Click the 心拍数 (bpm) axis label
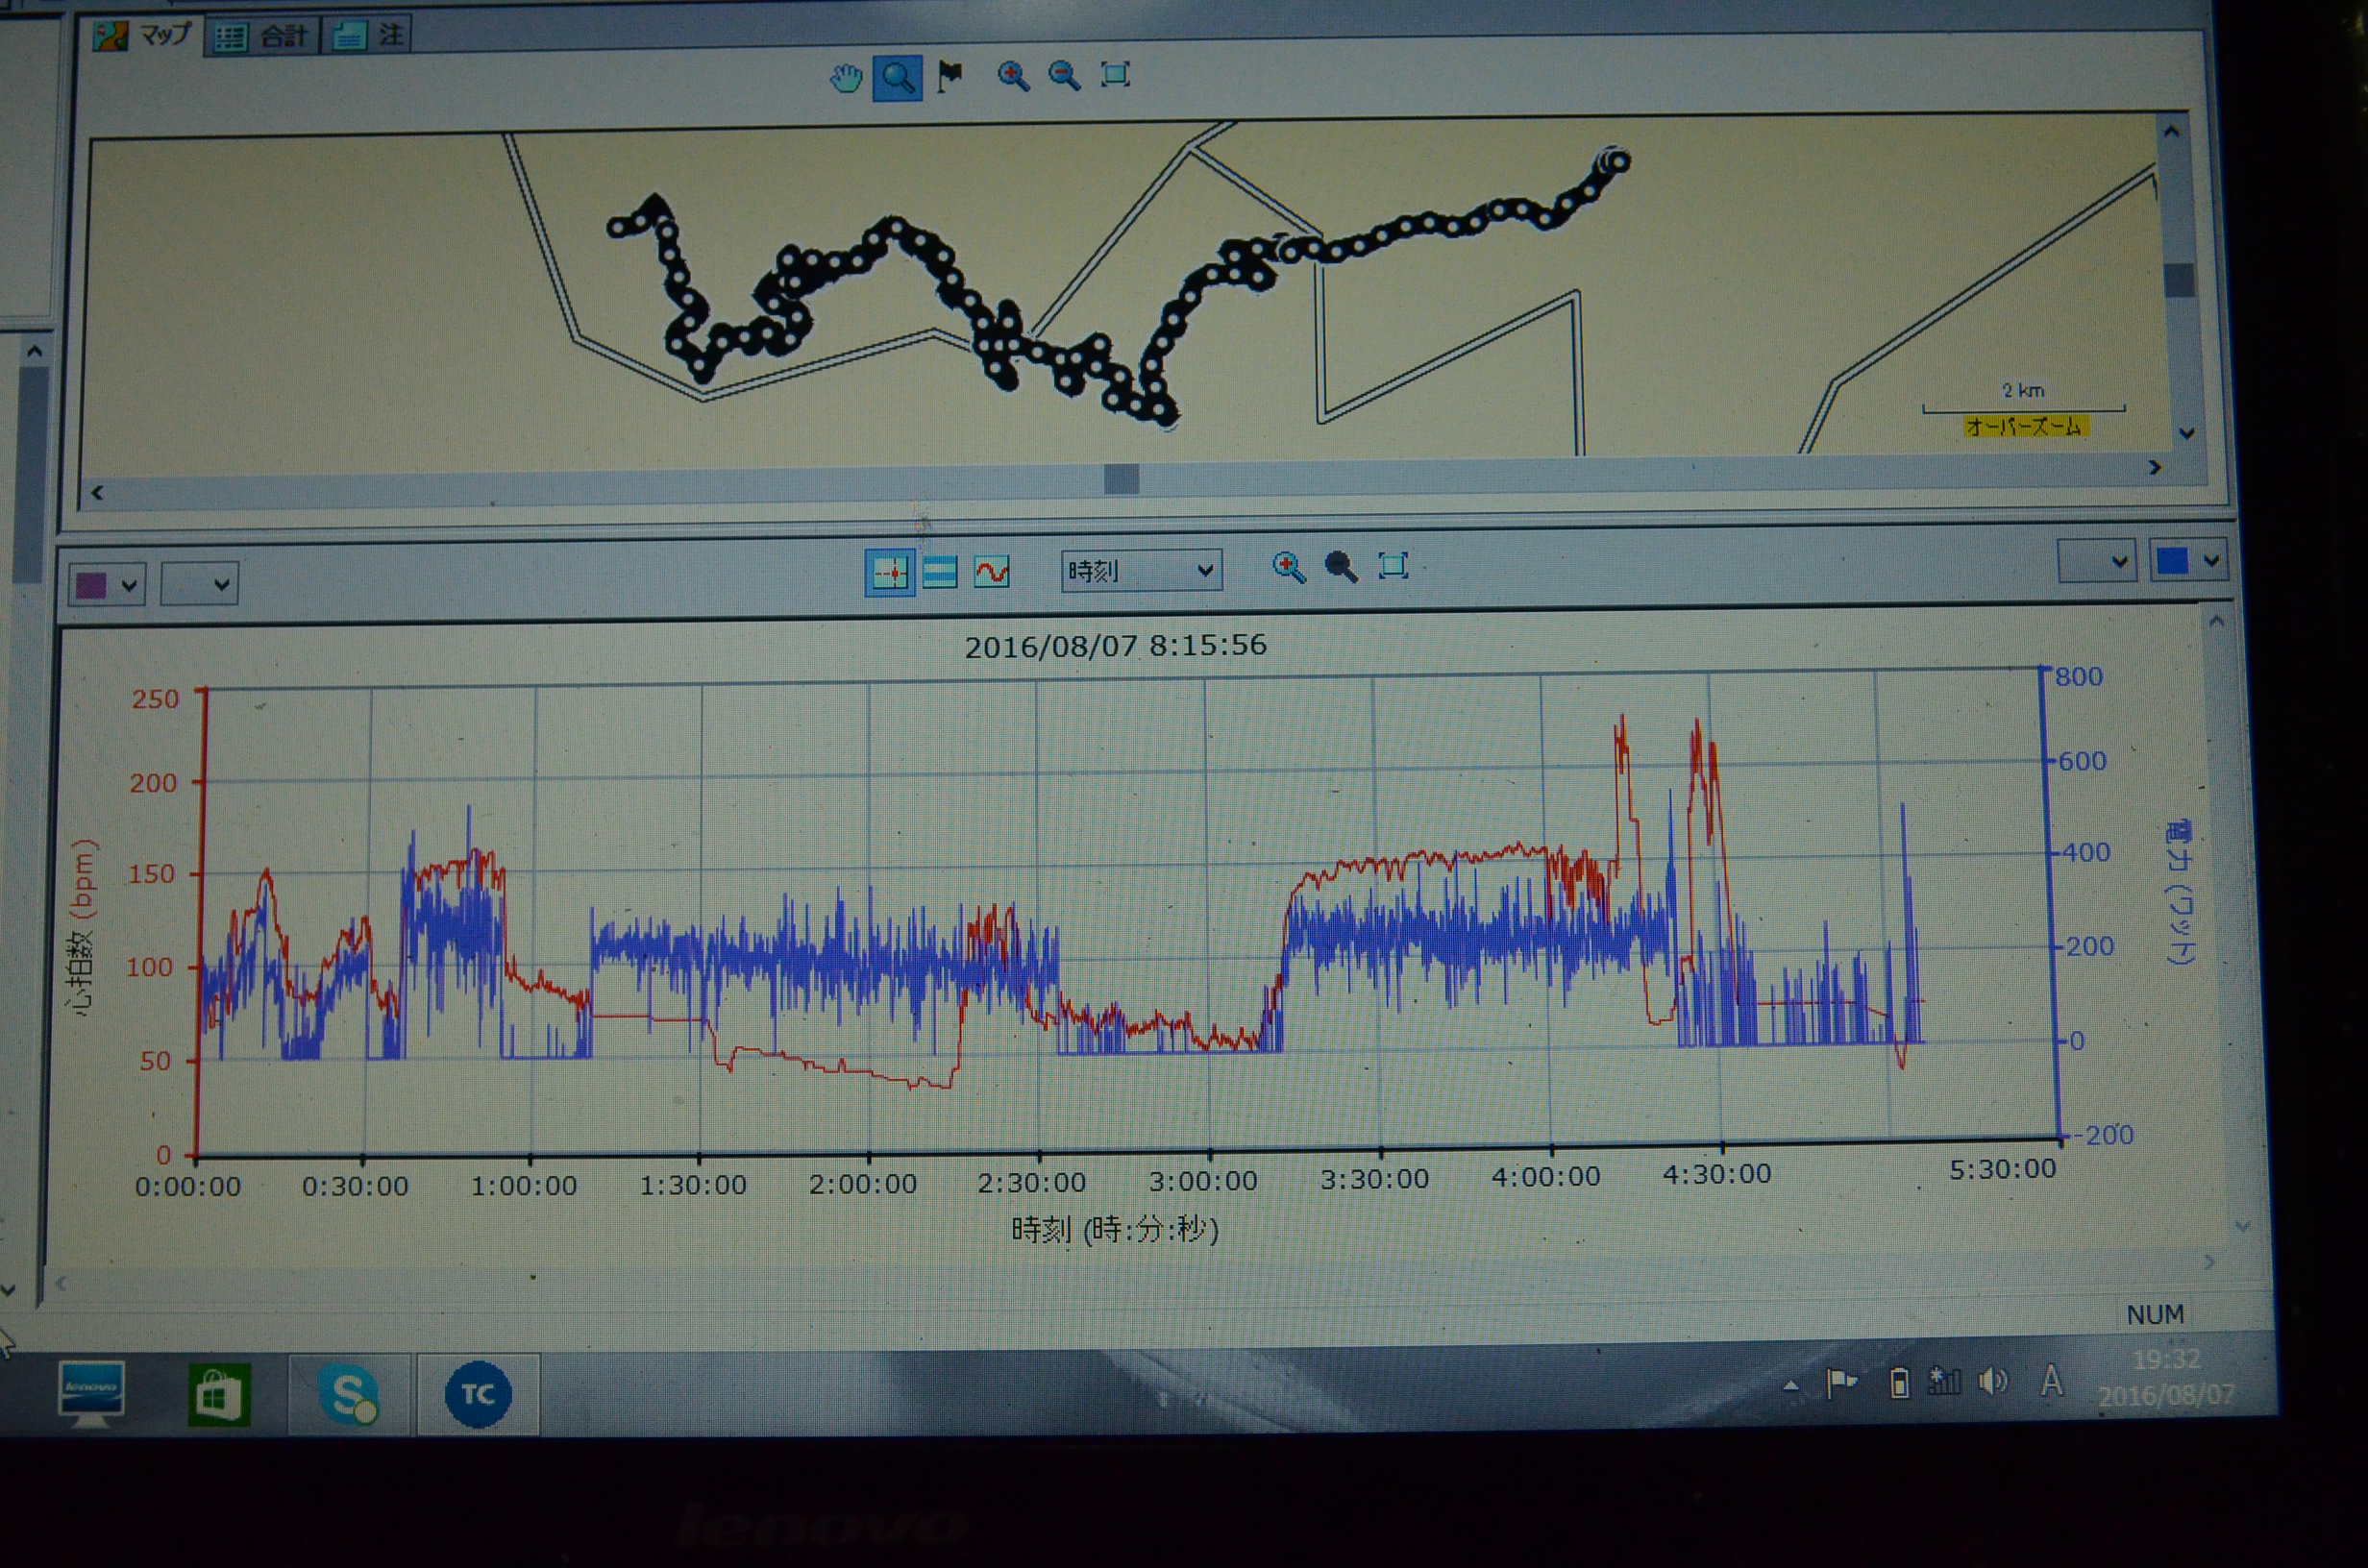The width and height of the screenshot is (2368, 1568). click(83, 927)
